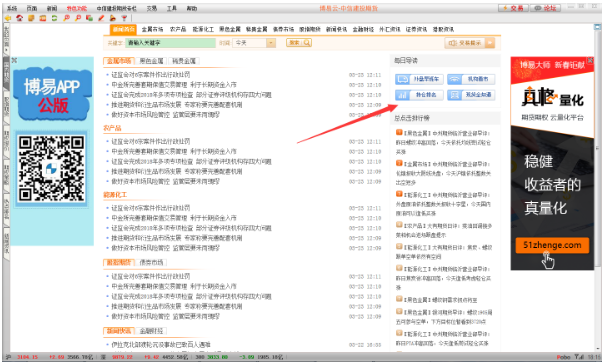
Task: Click the 论坛 button in the title bar
Action: [x=545, y=8]
